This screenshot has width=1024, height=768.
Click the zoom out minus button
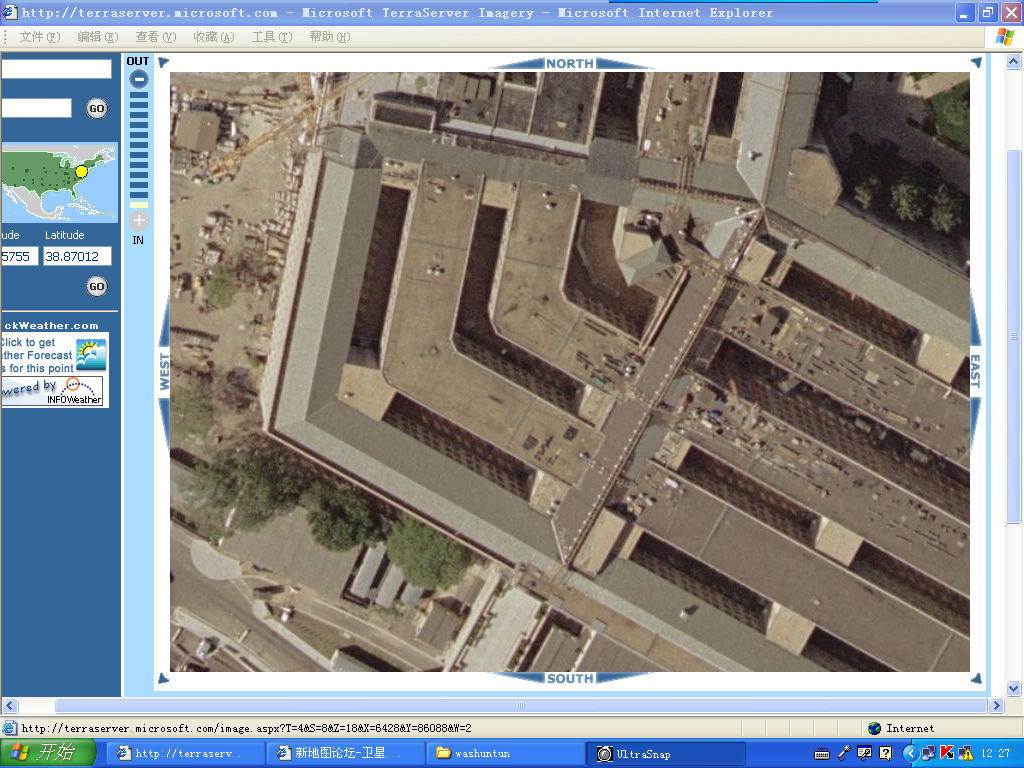(139, 79)
